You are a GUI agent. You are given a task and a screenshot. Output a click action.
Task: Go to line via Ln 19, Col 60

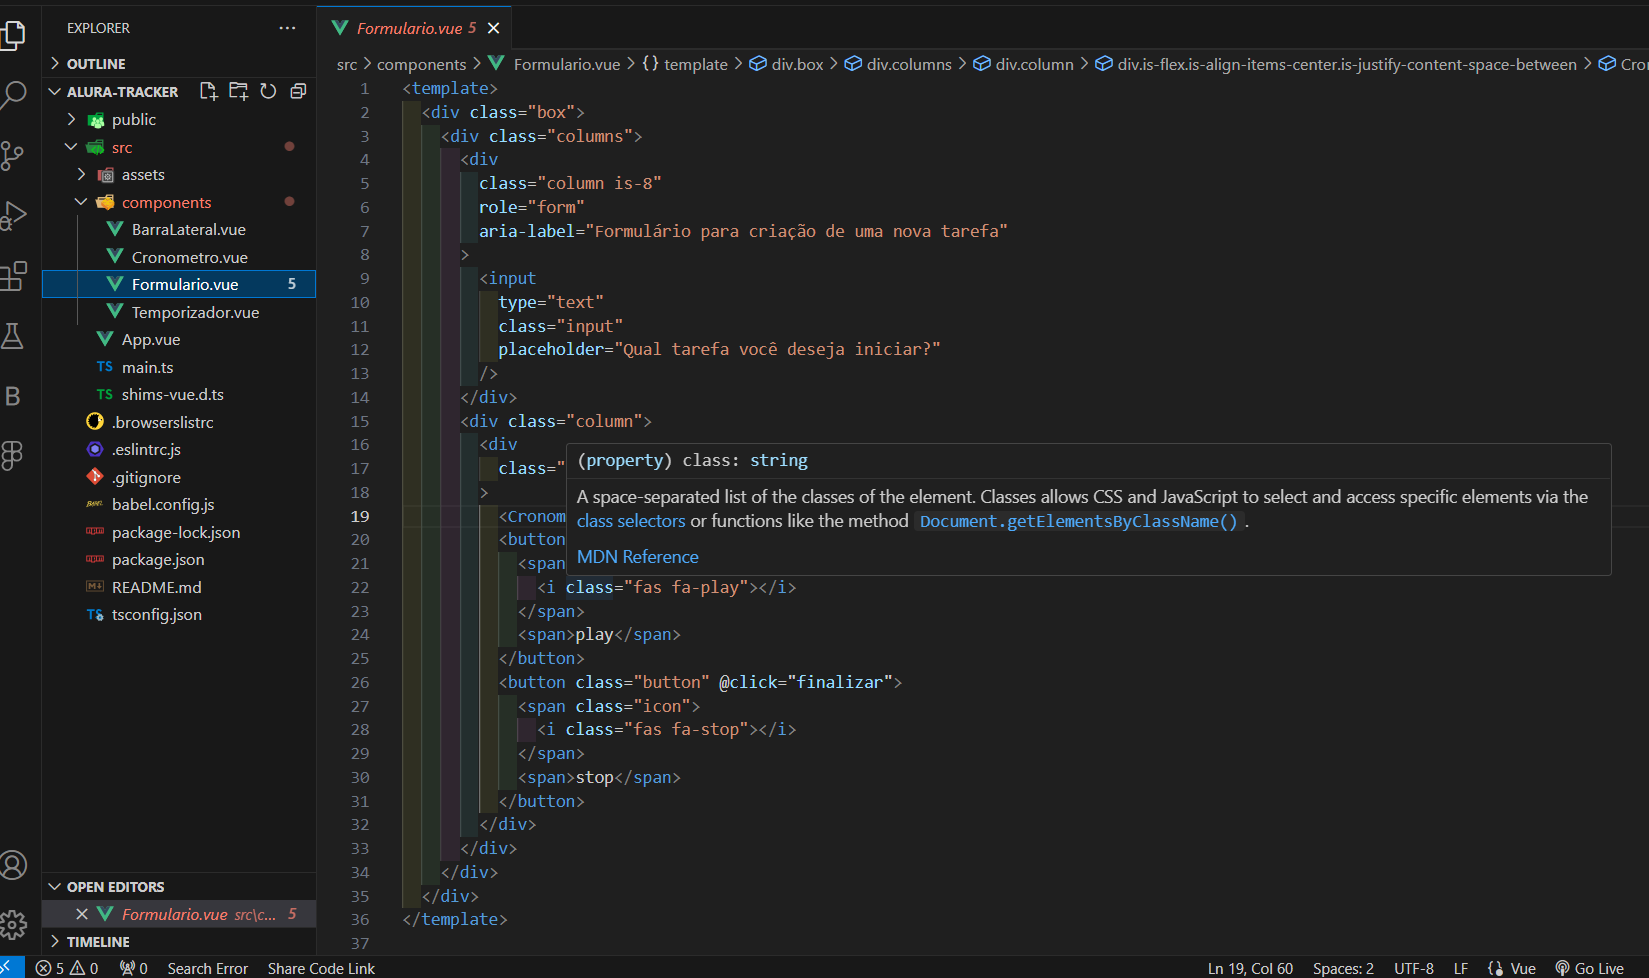pyautogui.click(x=1250, y=968)
